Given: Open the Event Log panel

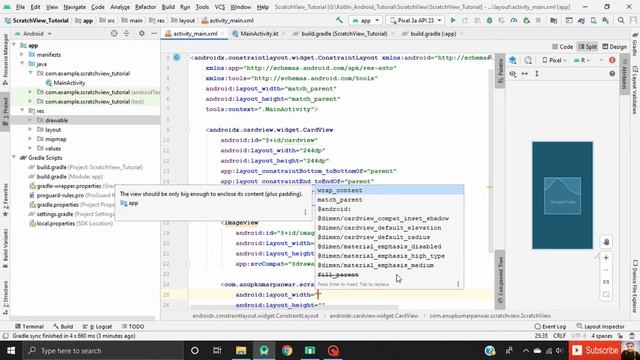Looking at the screenshot, I should pos(550,326).
